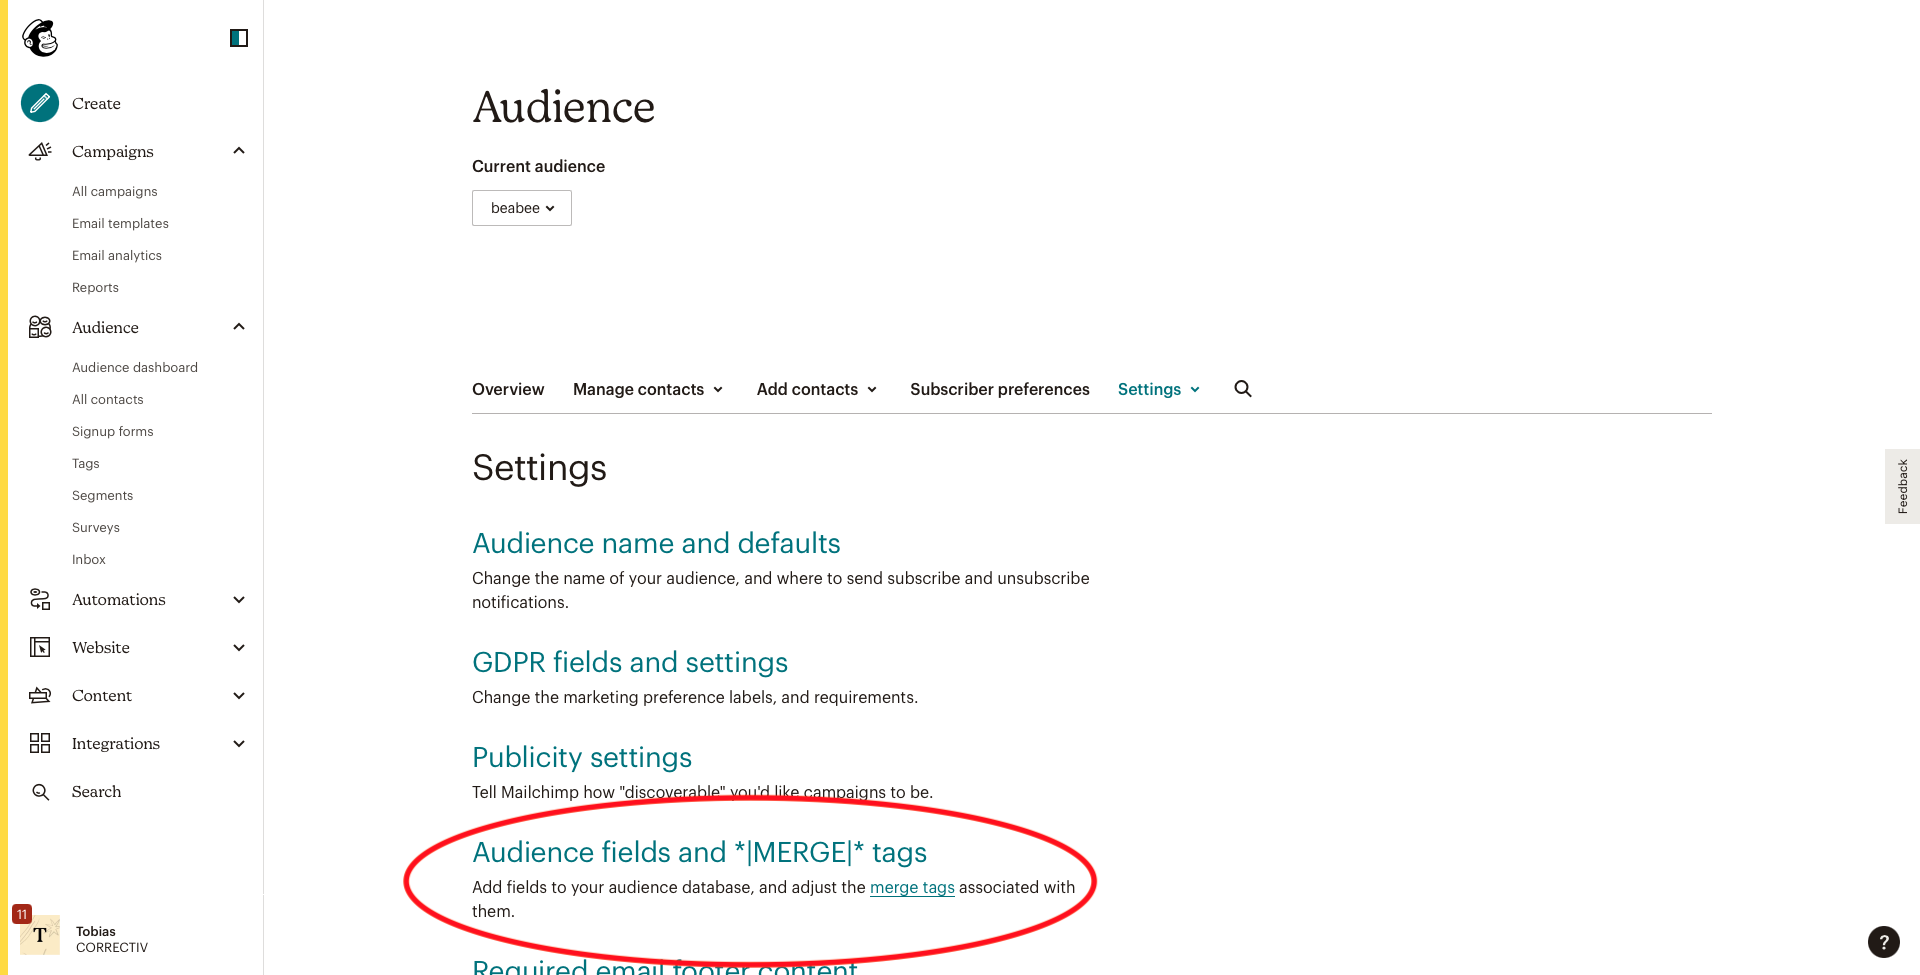
Task: Collapse the Campaigns section chevron
Action: point(239,151)
